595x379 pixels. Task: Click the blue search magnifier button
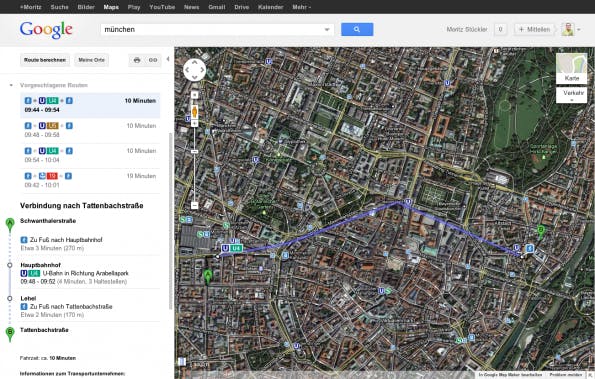click(x=357, y=29)
